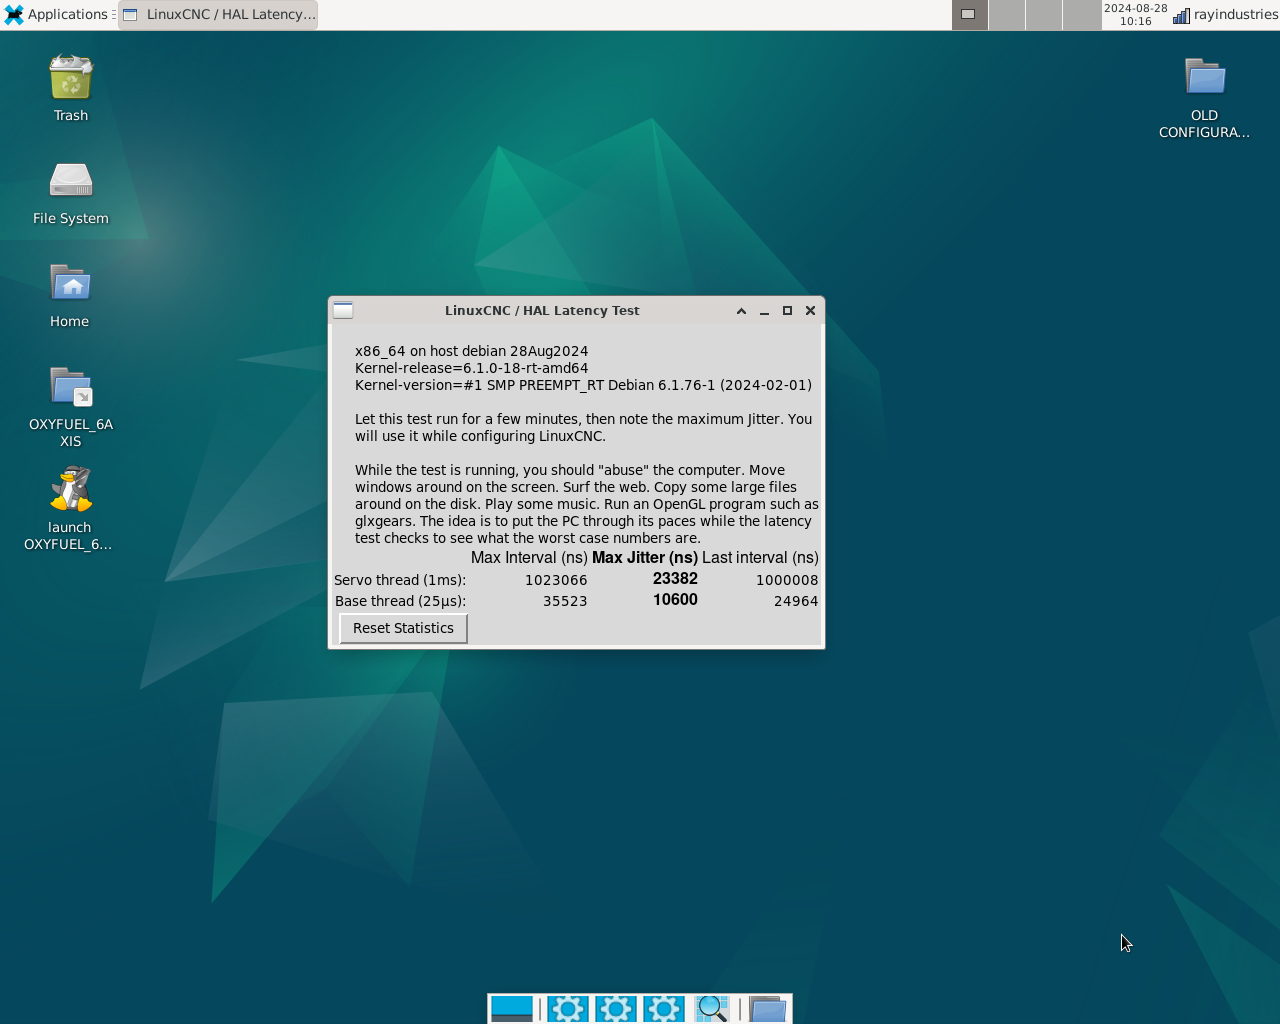Open the Application Finder magnifier dock icon
This screenshot has height=1024, width=1280.
point(712,1009)
